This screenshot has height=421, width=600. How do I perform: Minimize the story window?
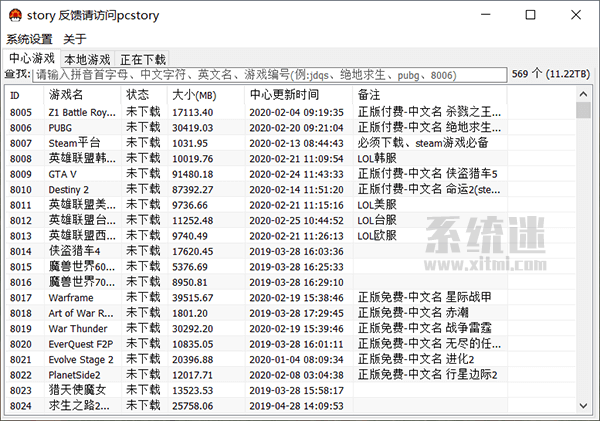(486, 15)
